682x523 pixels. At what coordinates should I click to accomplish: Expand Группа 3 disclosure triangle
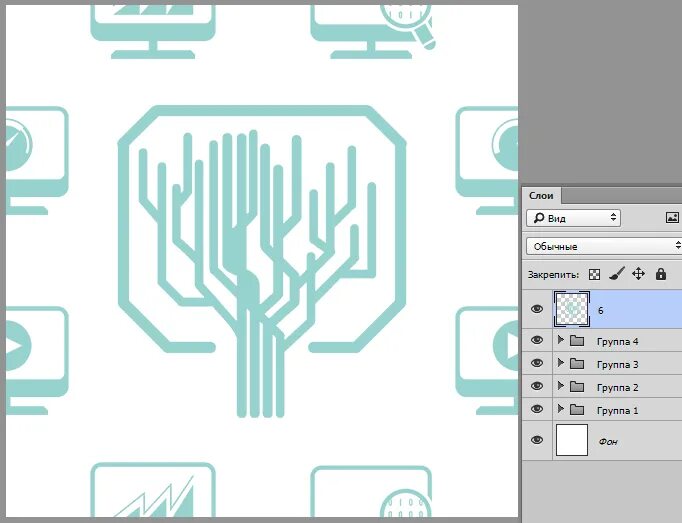pos(561,363)
